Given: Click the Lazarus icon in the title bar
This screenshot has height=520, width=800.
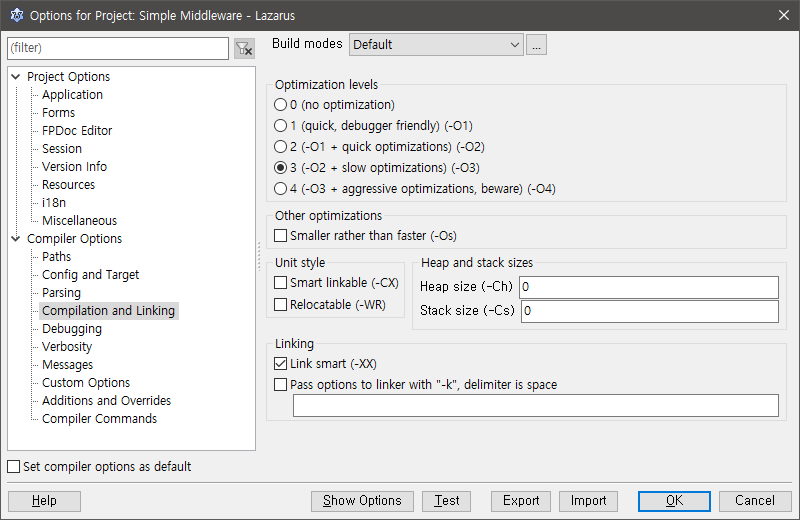Looking at the screenshot, I should [x=16, y=15].
